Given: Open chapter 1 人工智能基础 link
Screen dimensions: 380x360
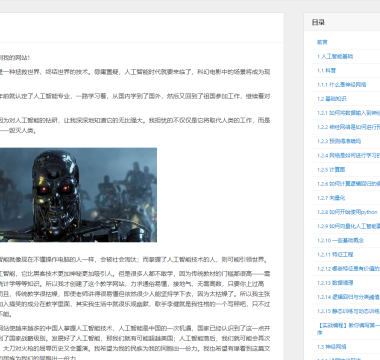Looking at the screenshot, I should click(x=335, y=56).
